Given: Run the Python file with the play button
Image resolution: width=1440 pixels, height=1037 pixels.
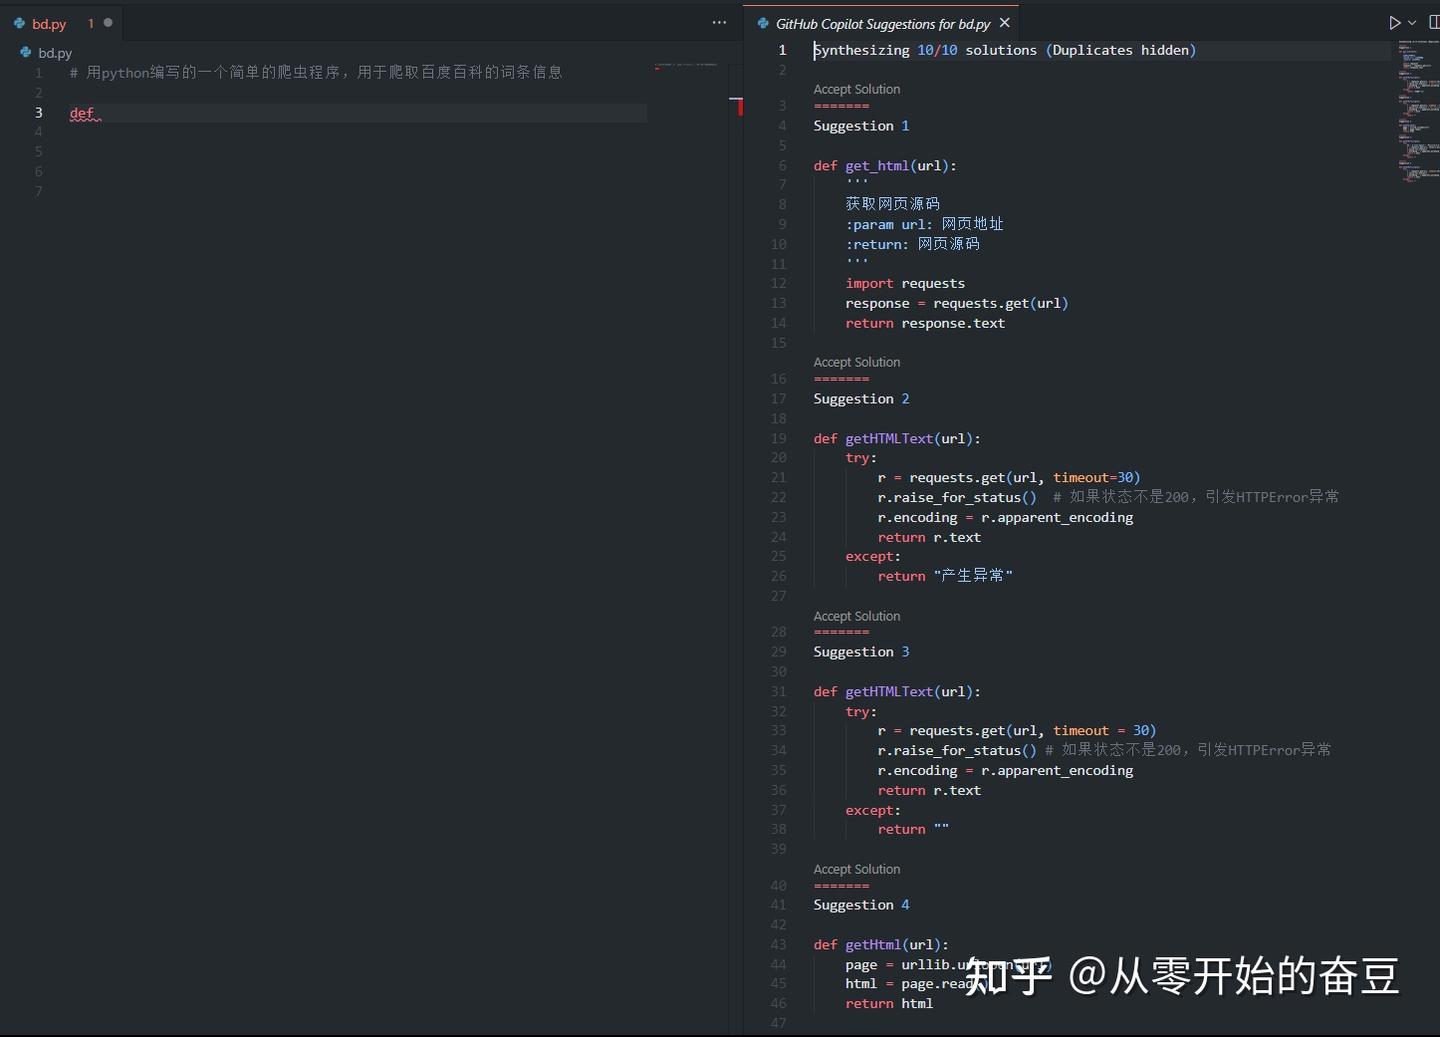Looking at the screenshot, I should coord(1393,22).
